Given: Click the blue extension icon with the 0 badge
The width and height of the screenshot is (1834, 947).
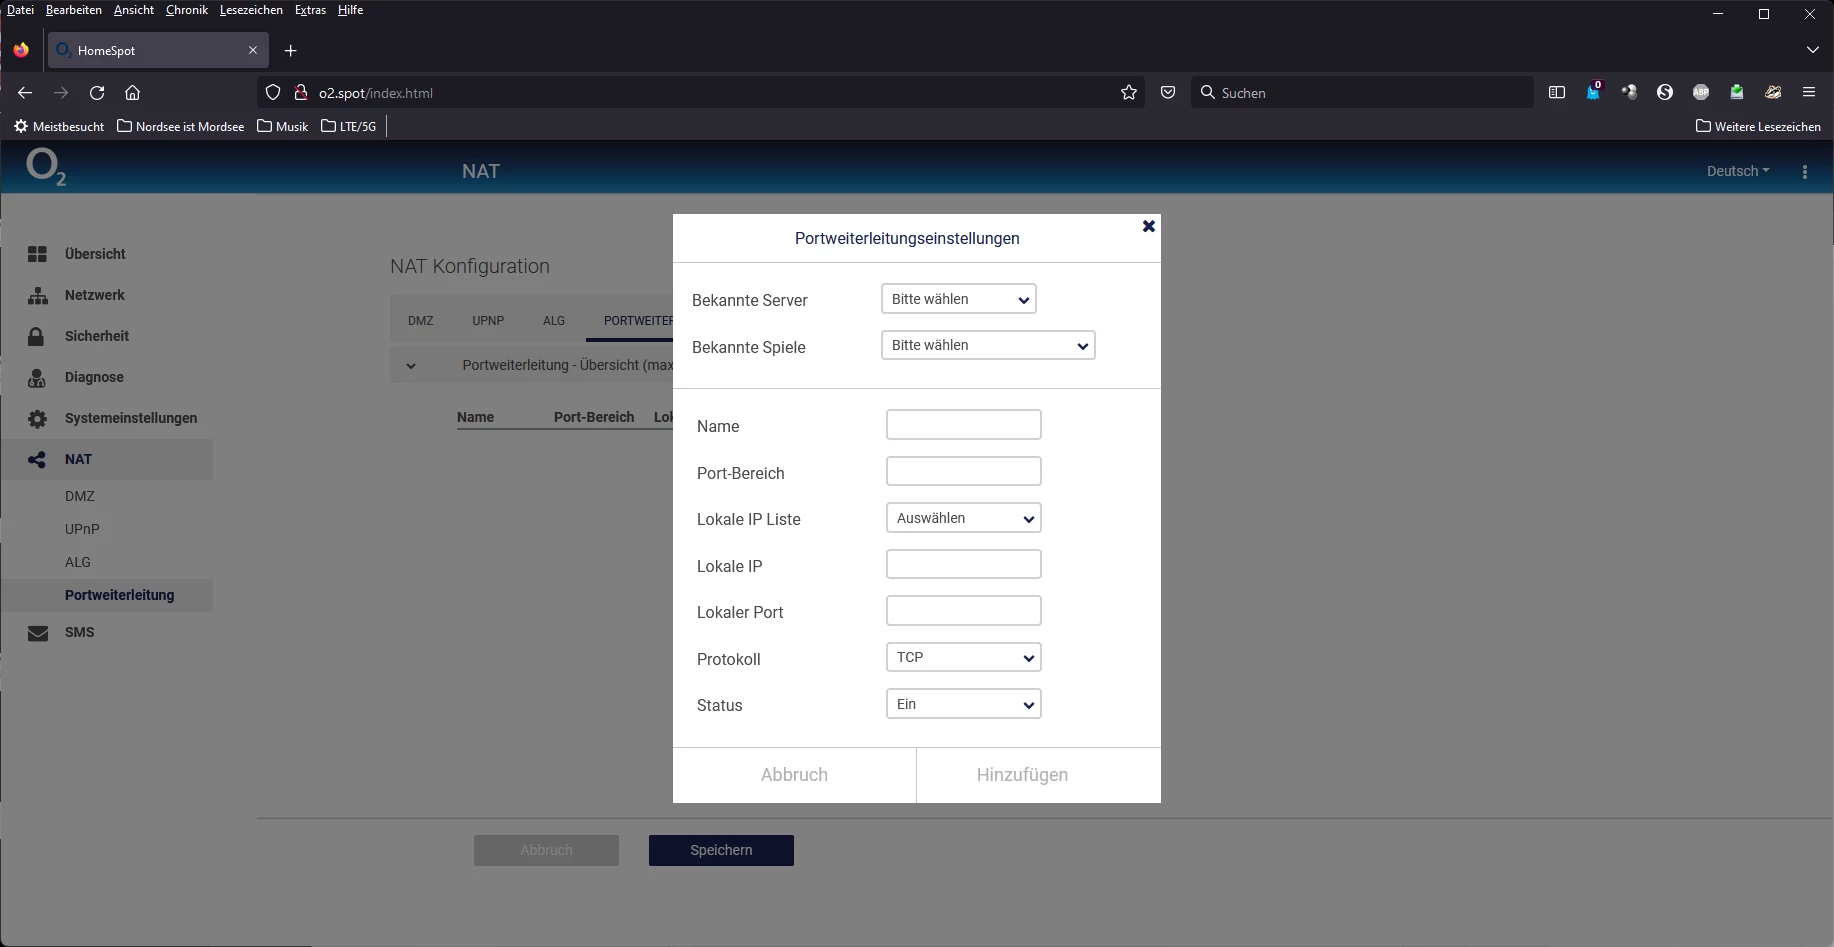Looking at the screenshot, I should click(x=1593, y=93).
